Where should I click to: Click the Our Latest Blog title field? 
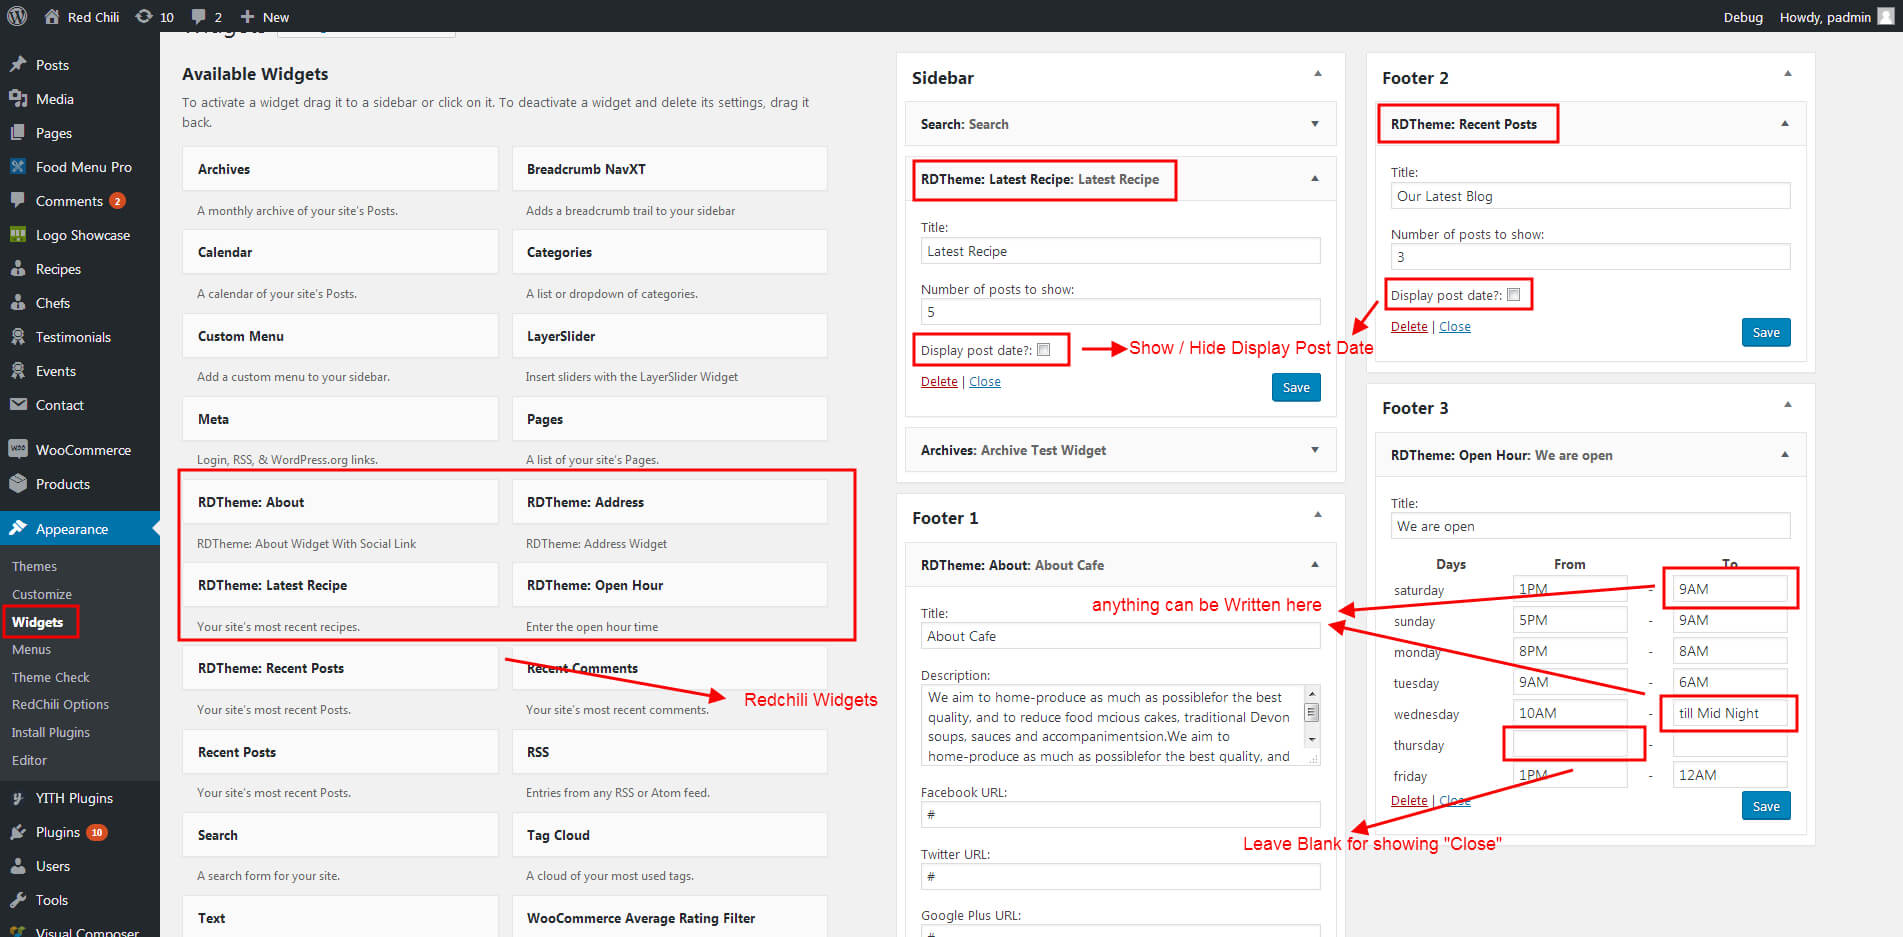tap(1590, 196)
